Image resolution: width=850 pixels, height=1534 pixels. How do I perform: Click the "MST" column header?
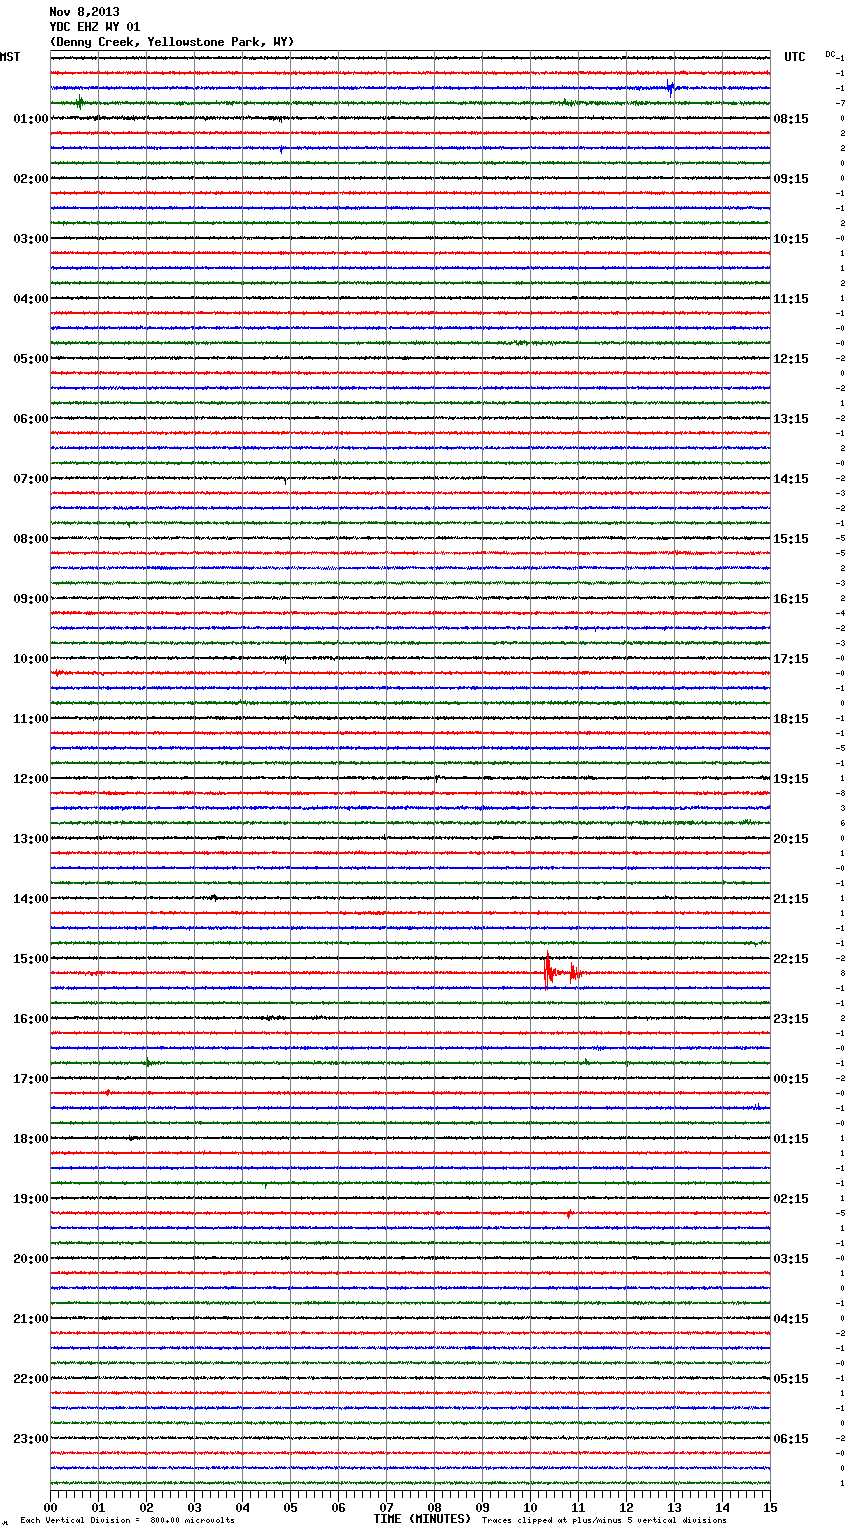click(x=10, y=57)
